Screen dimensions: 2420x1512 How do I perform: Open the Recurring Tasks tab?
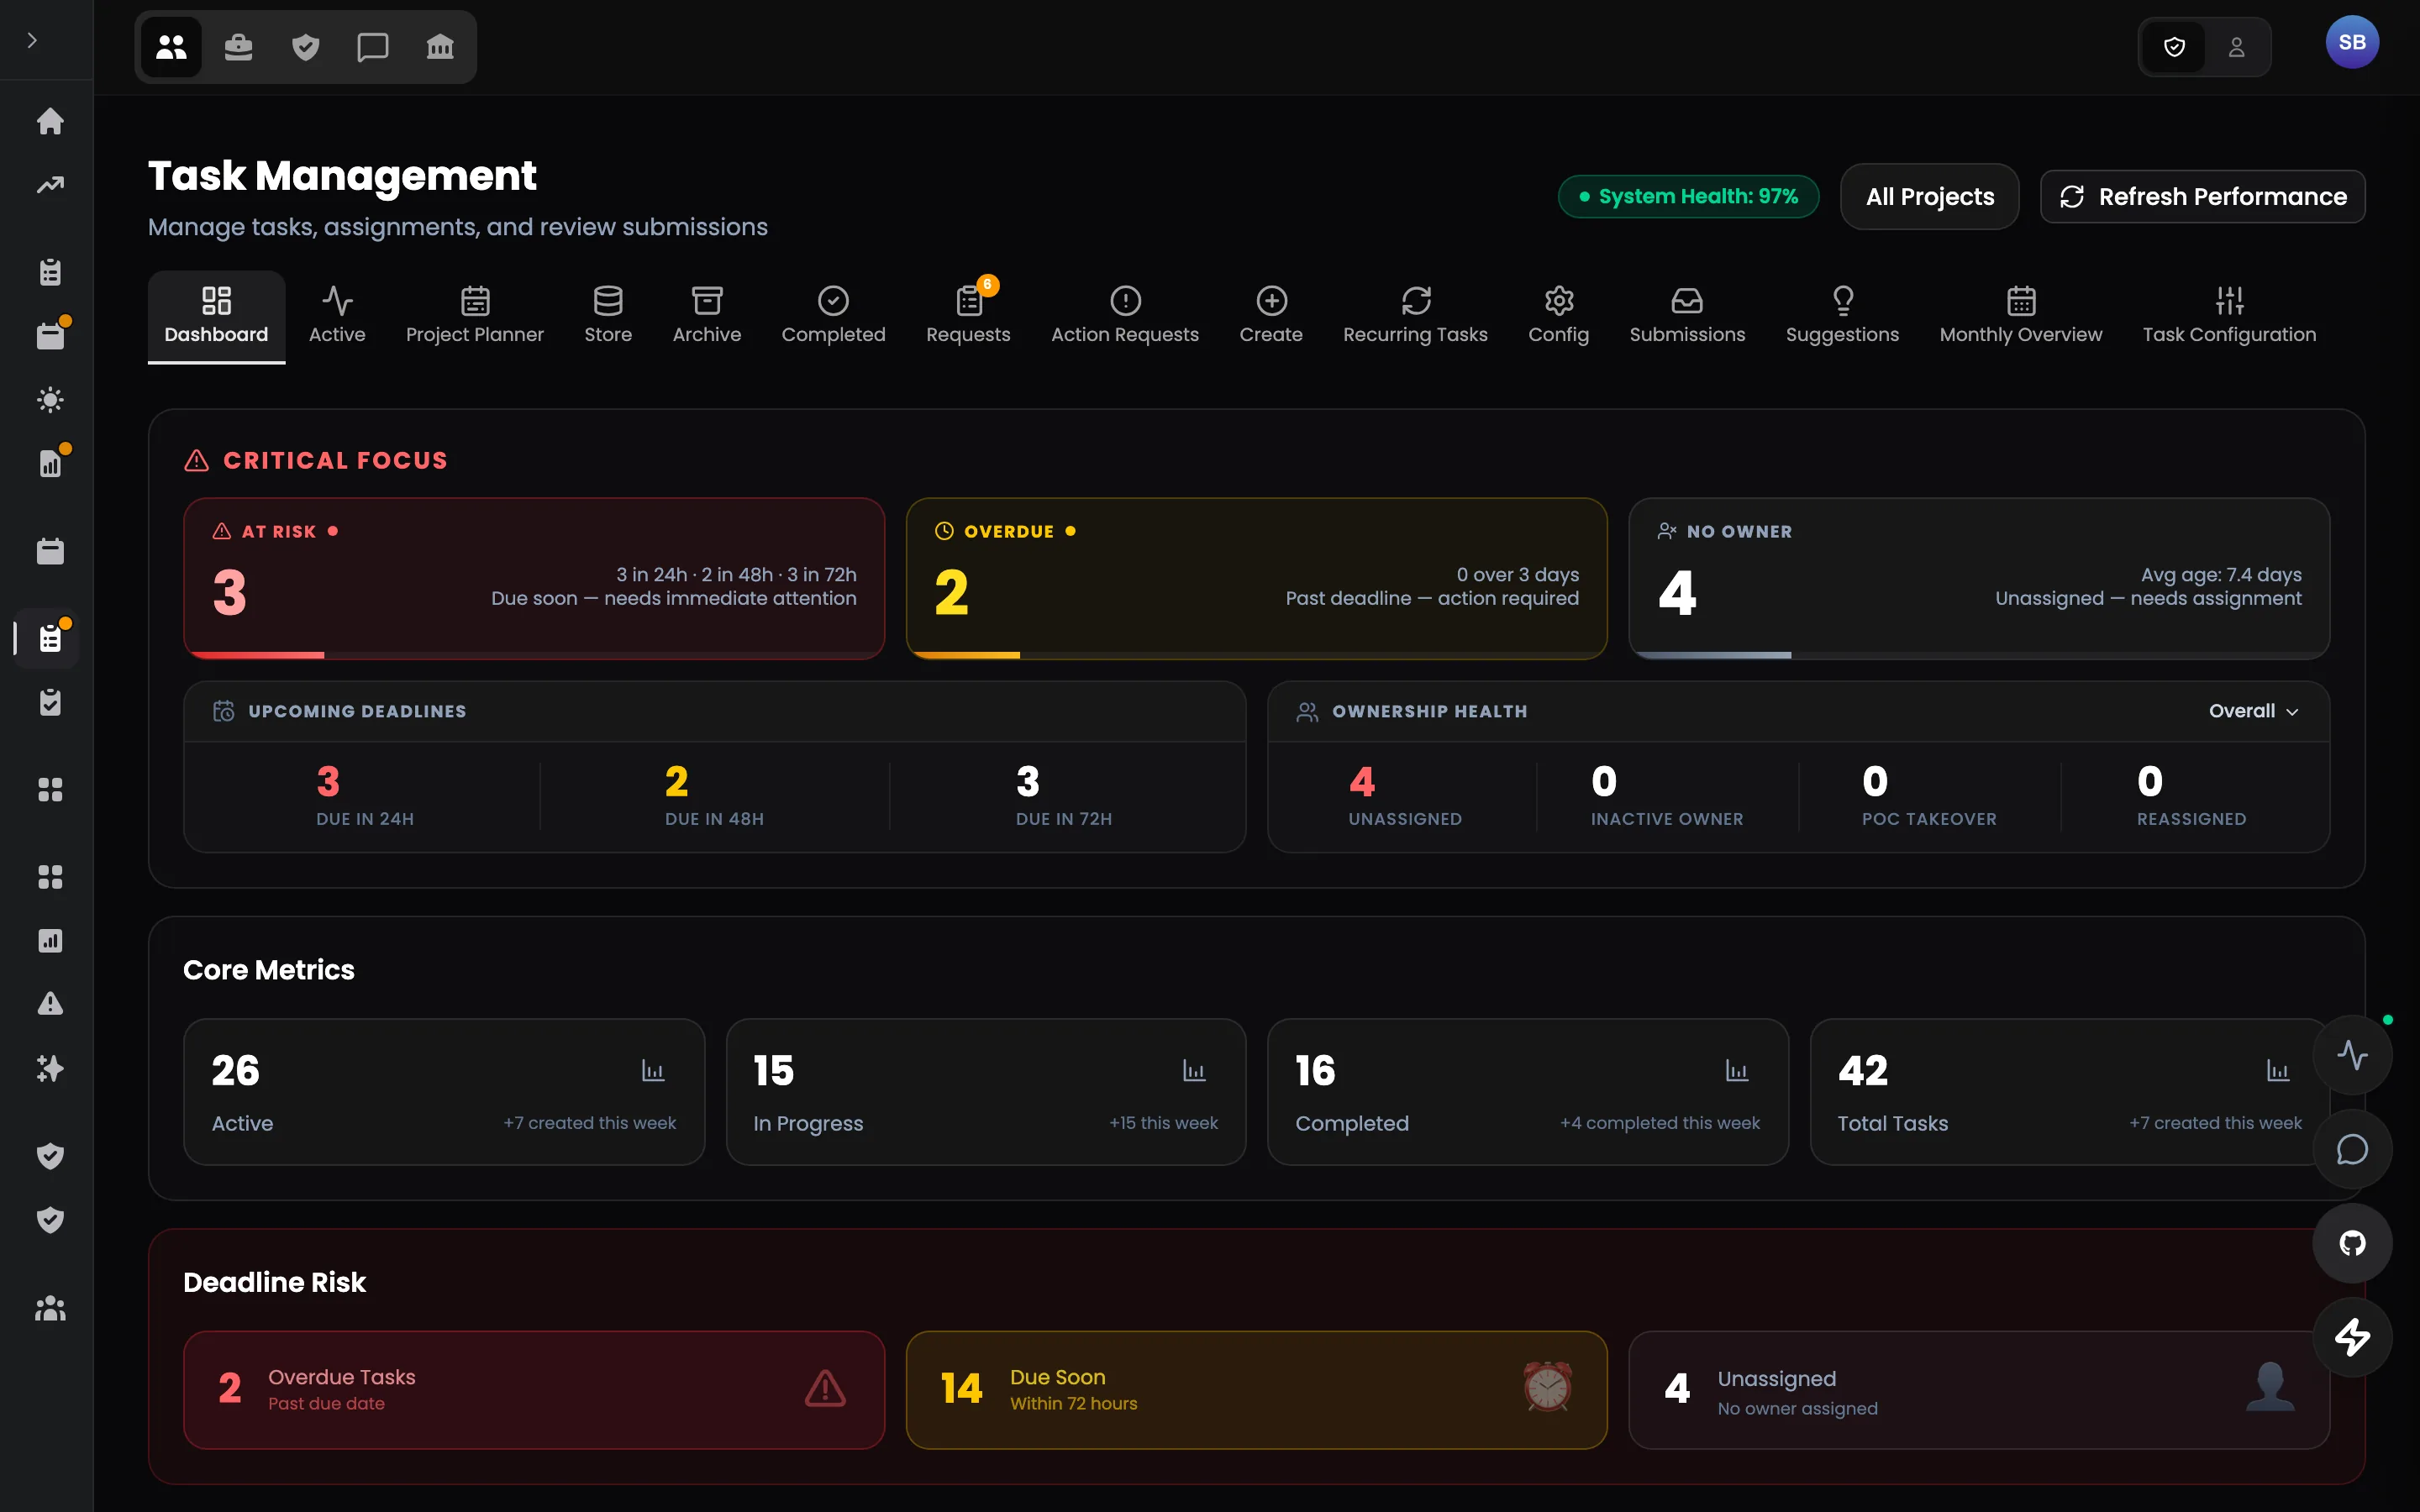pos(1415,315)
